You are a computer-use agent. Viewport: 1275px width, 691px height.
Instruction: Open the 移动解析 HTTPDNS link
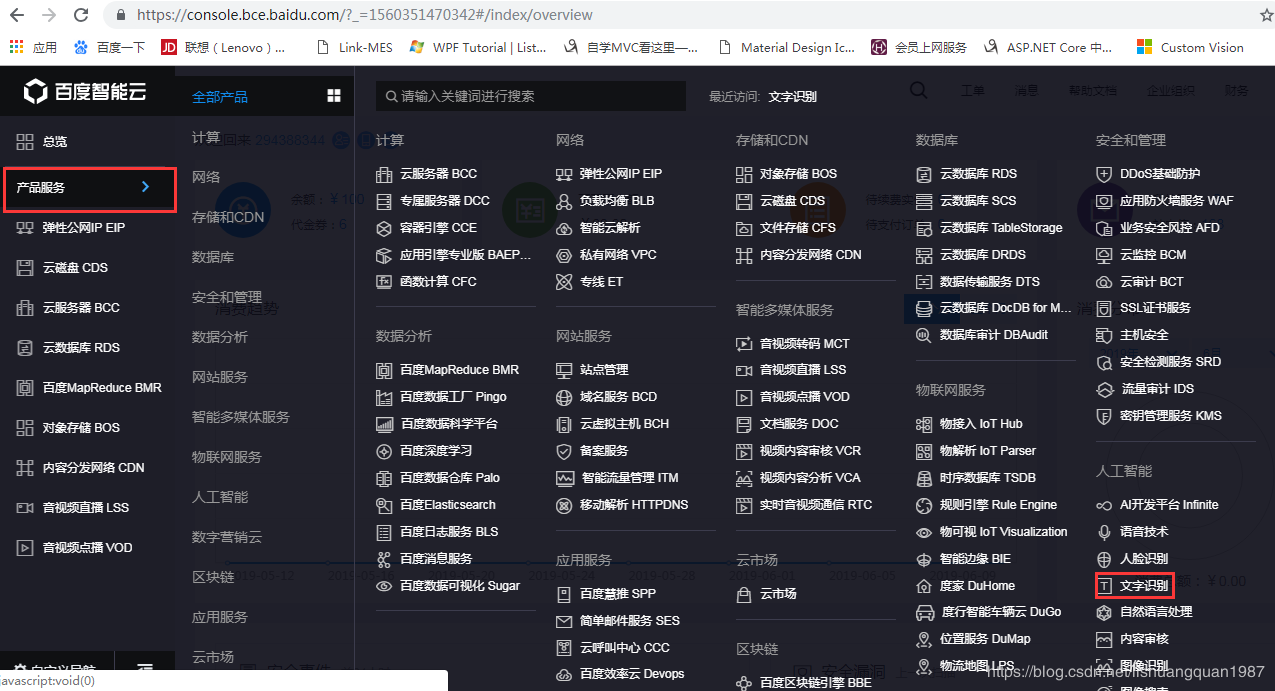coord(634,505)
